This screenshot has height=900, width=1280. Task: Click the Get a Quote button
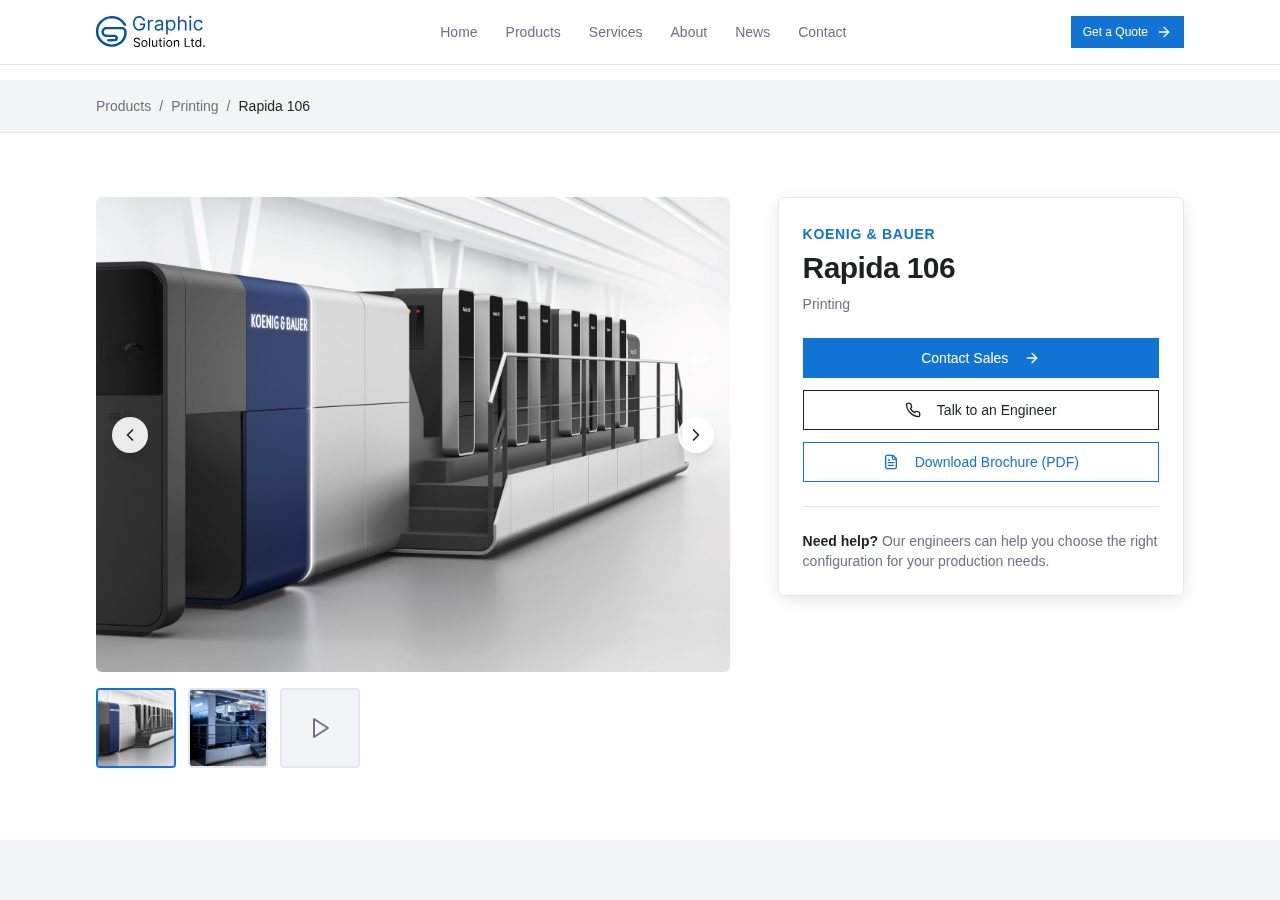[1127, 32]
